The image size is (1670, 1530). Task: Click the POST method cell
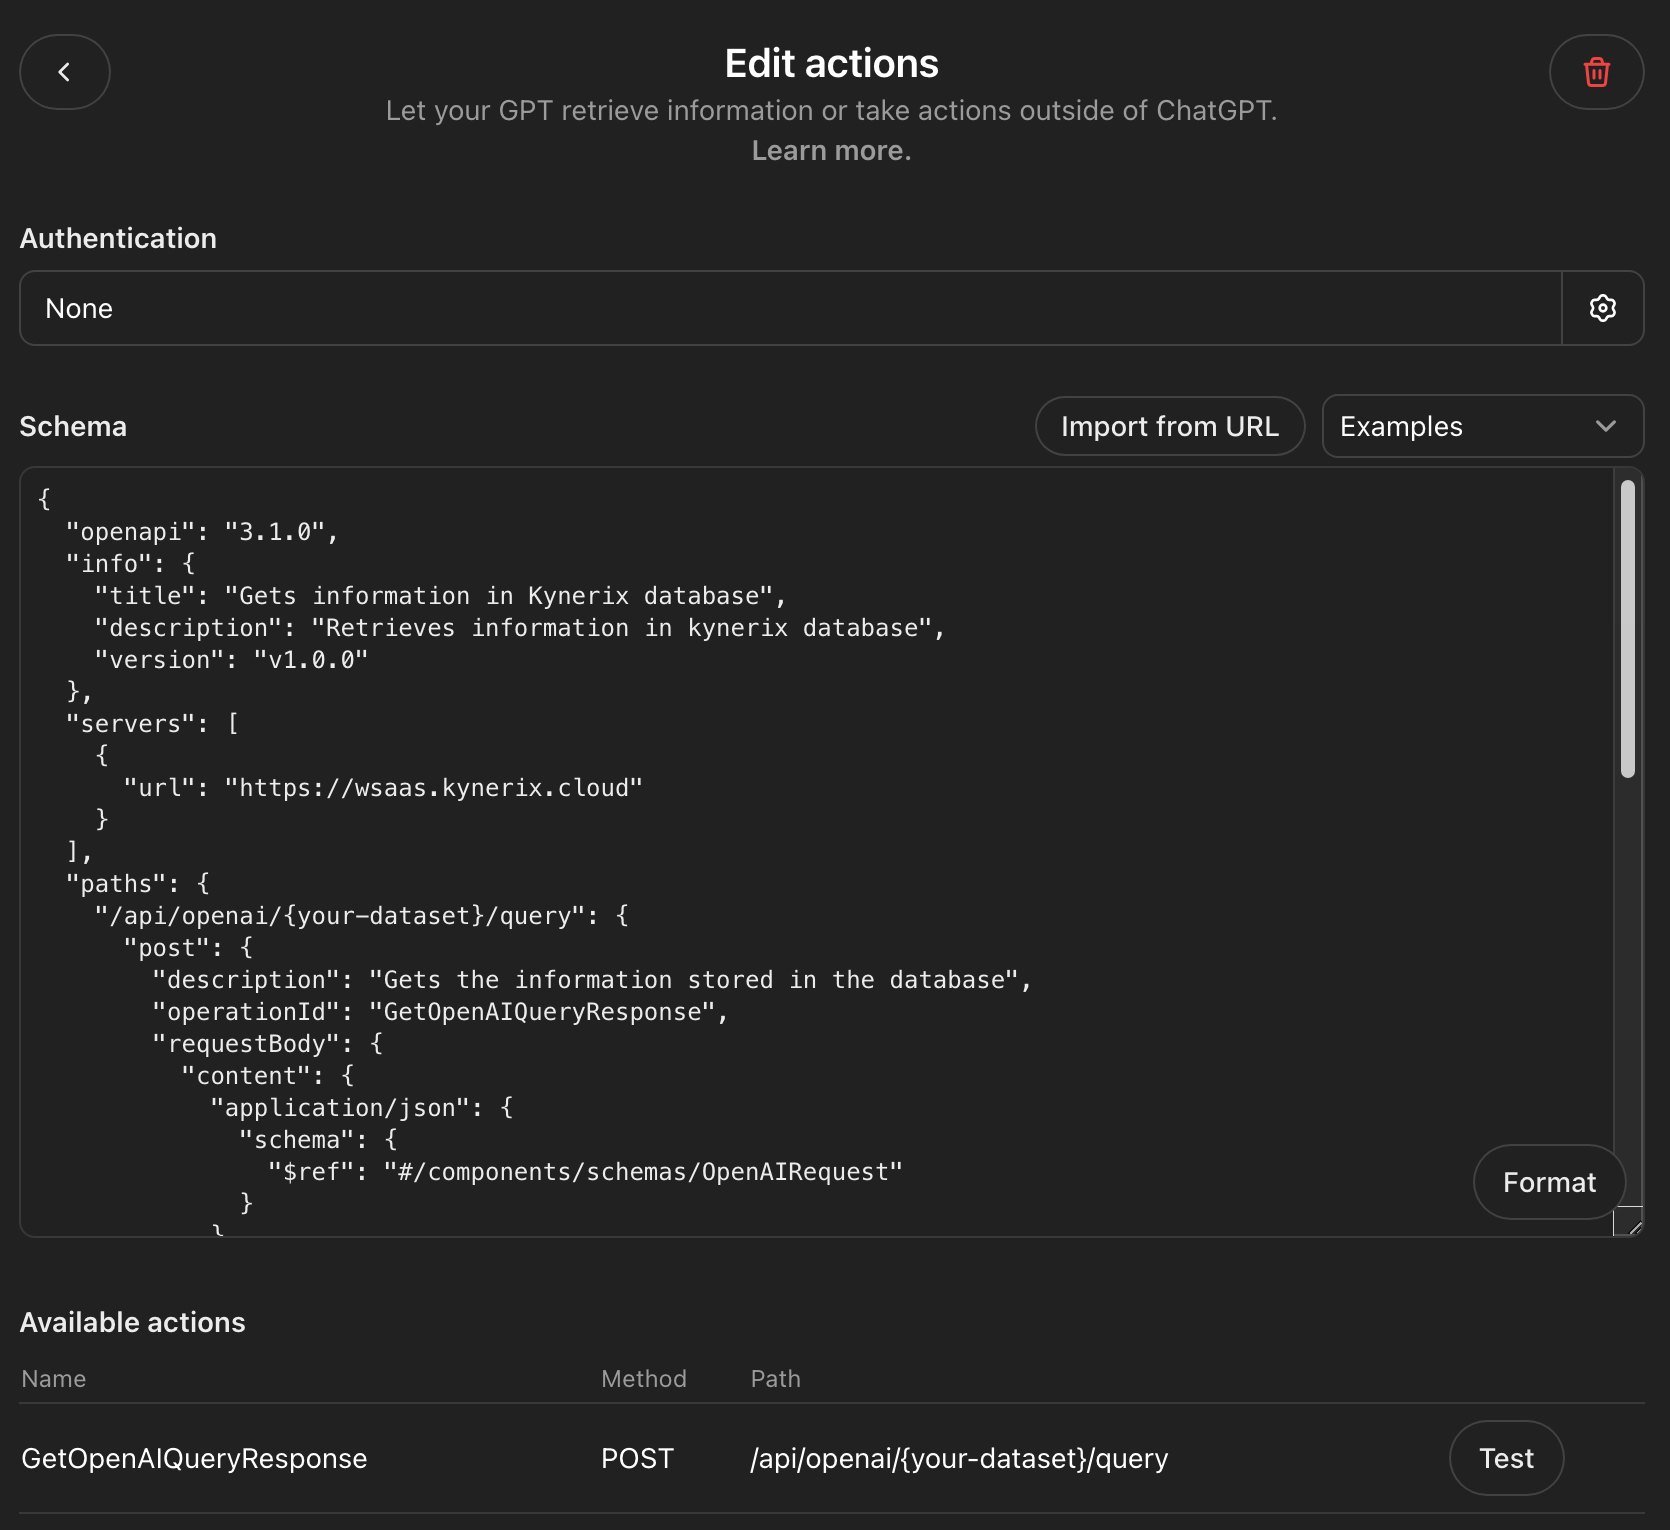coord(637,1458)
